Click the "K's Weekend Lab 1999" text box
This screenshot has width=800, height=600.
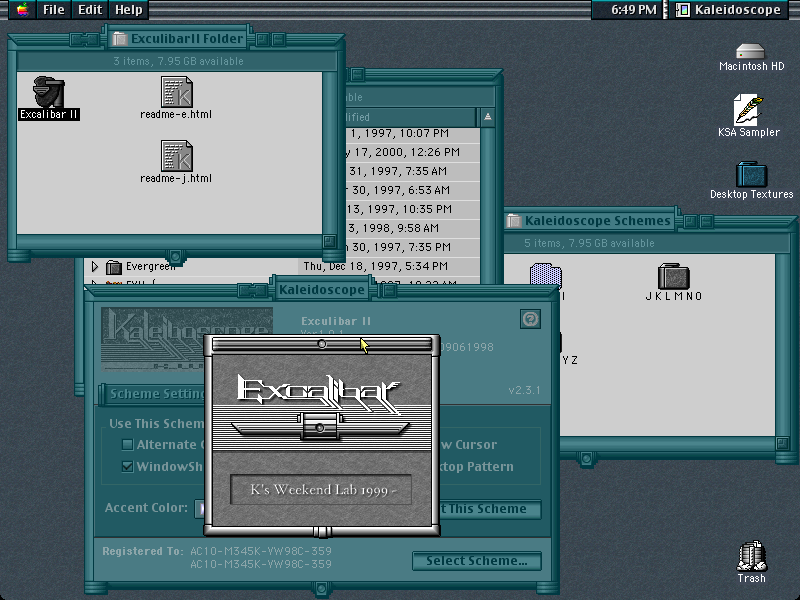click(x=321, y=490)
